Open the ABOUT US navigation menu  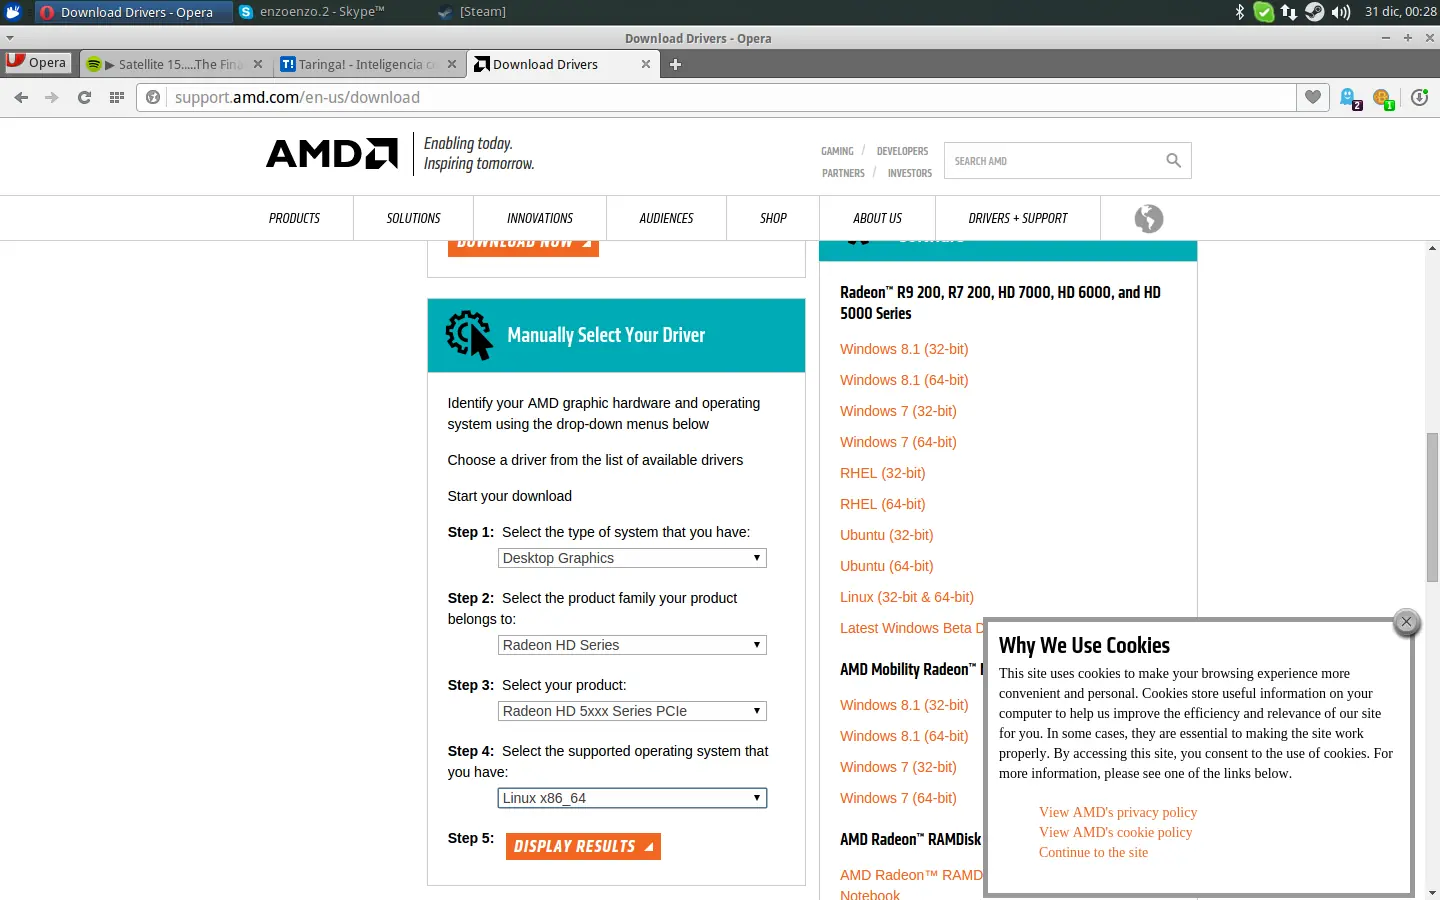(877, 218)
